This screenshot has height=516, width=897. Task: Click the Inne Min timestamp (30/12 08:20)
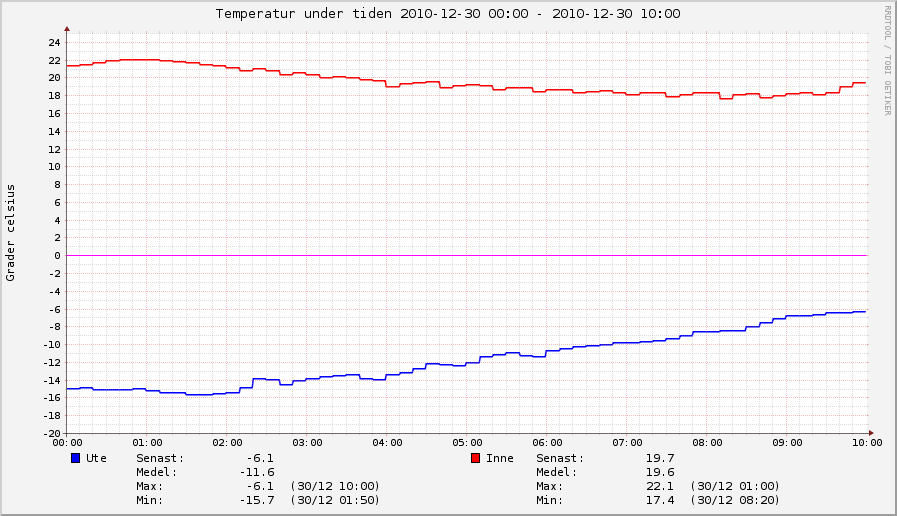(x=734, y=500)
